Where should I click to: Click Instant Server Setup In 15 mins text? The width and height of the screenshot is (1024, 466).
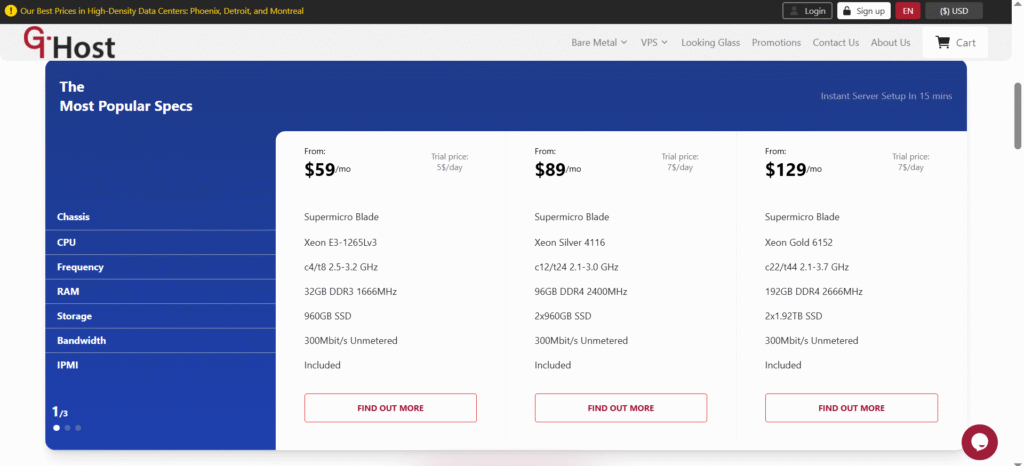(886, 96)
